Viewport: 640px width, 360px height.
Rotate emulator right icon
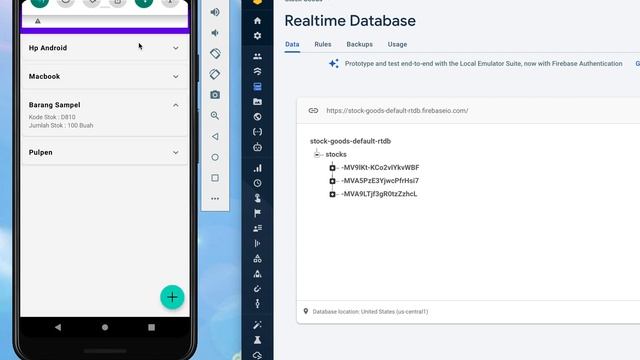215,74
